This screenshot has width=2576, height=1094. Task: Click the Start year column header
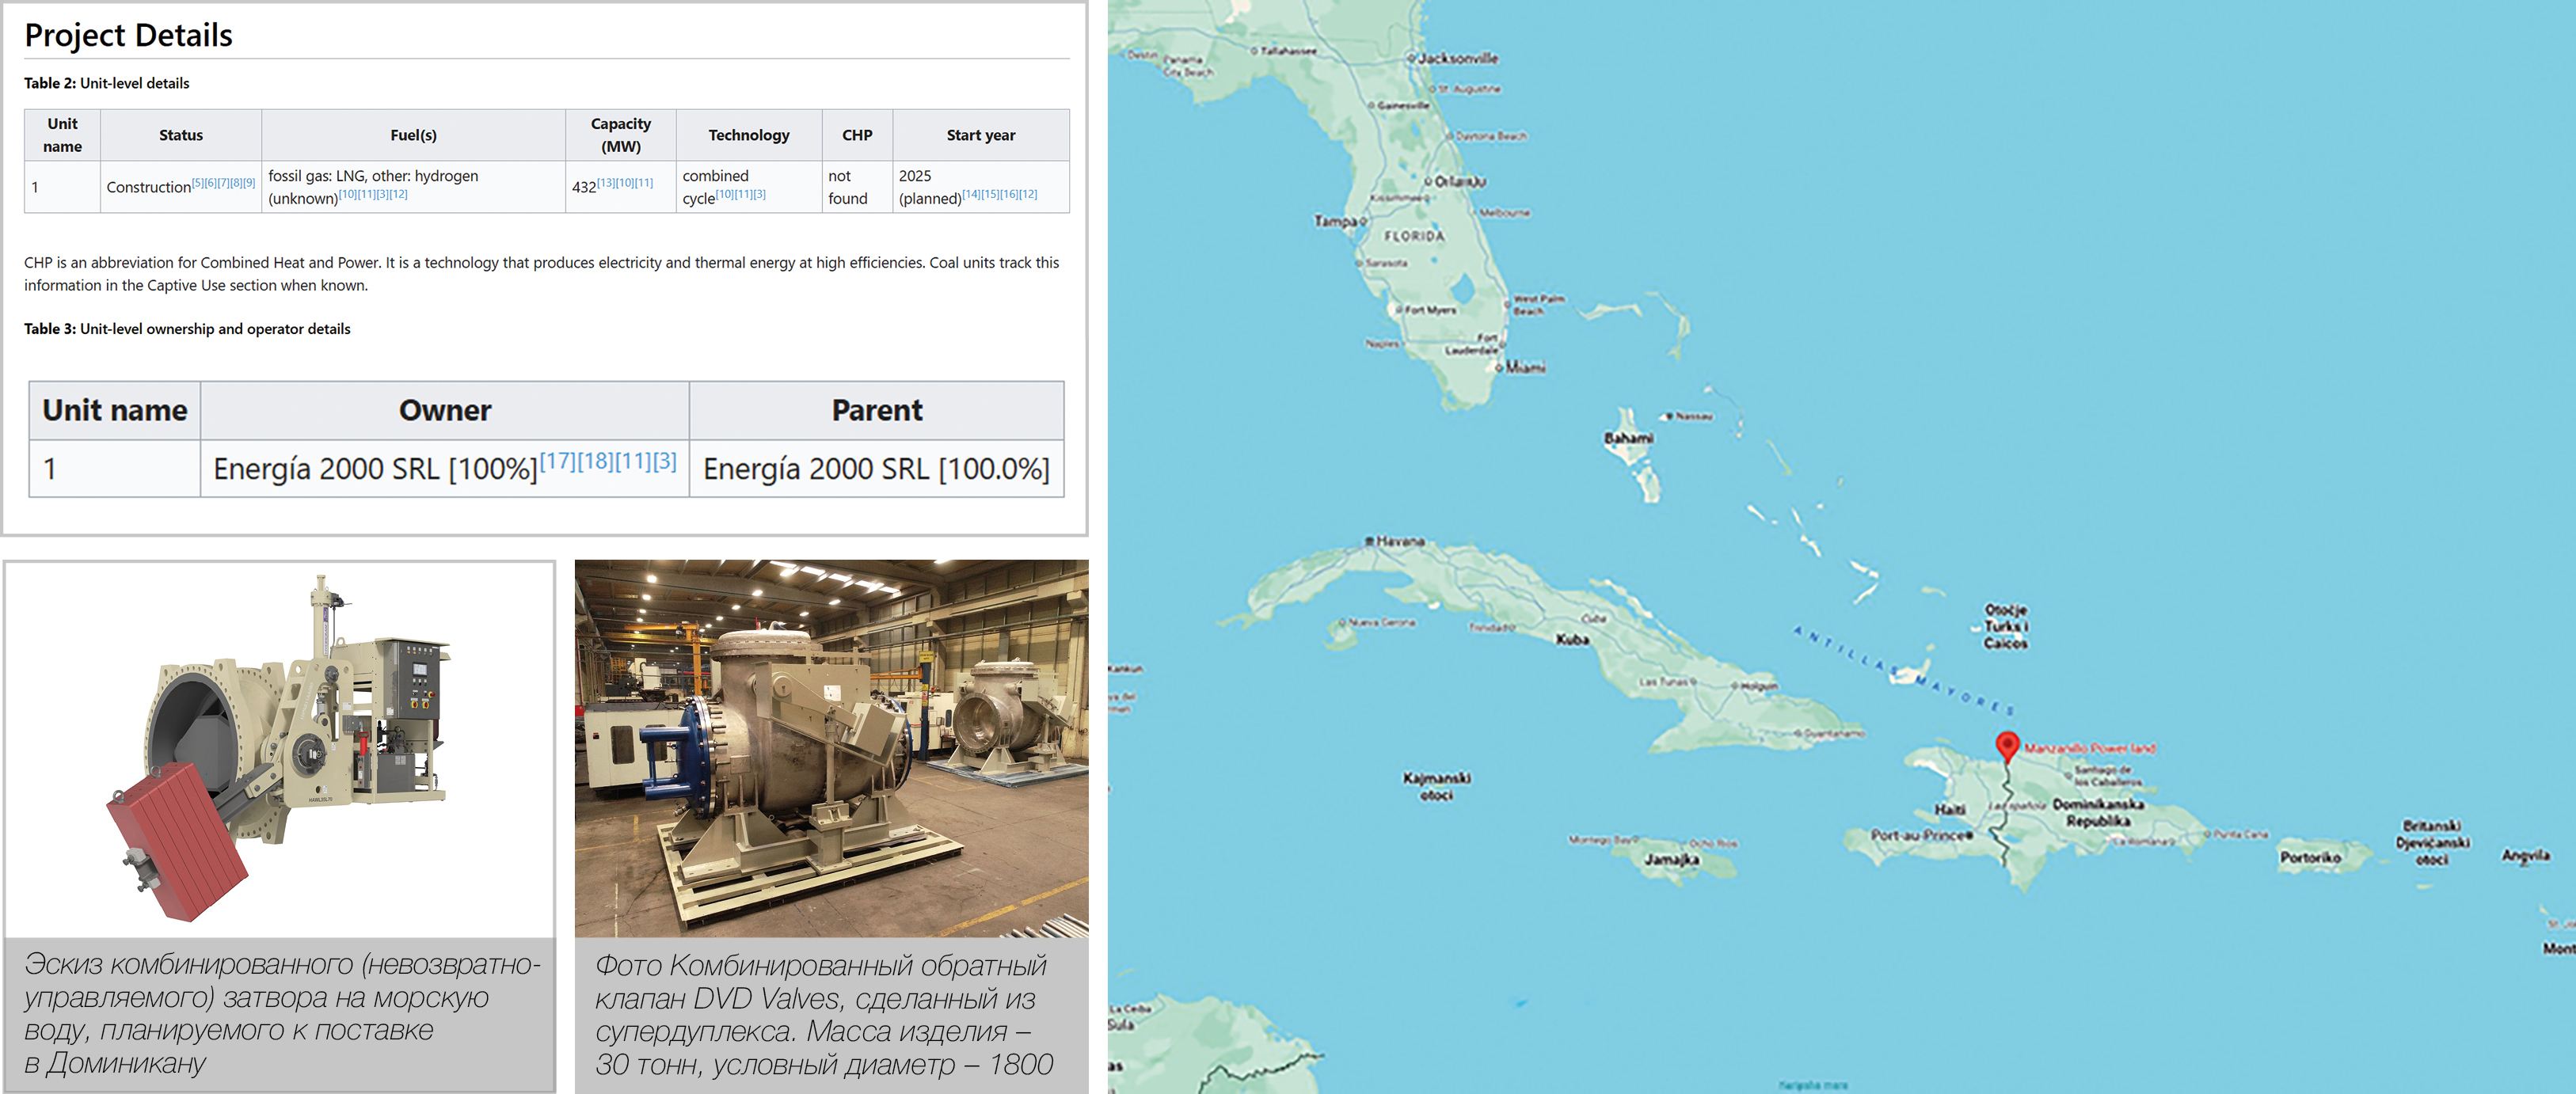(x=980, y=135)
